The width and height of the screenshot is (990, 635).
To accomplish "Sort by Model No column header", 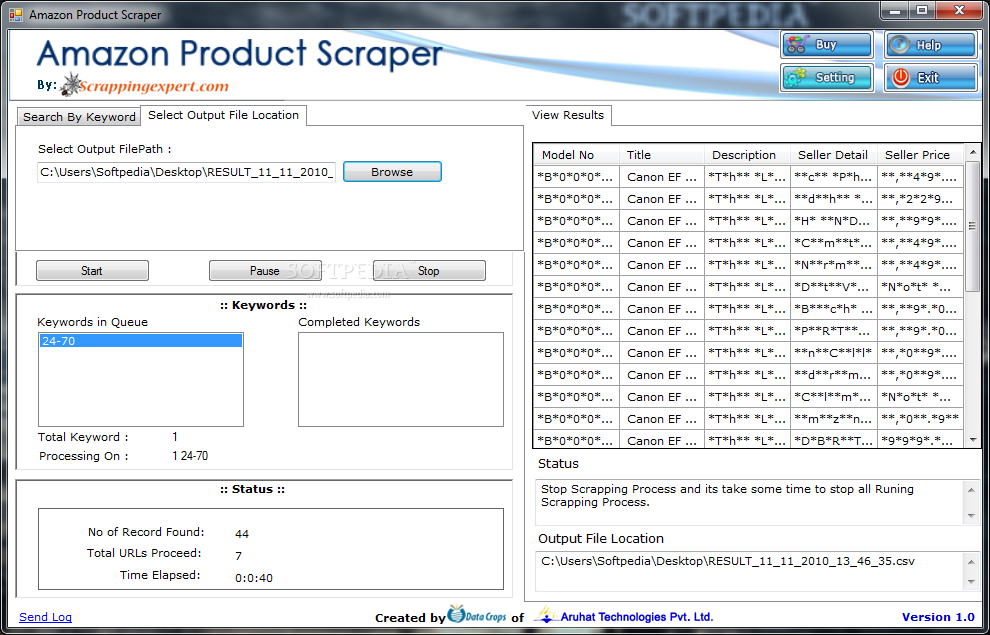I will click(x=576, y=155).
